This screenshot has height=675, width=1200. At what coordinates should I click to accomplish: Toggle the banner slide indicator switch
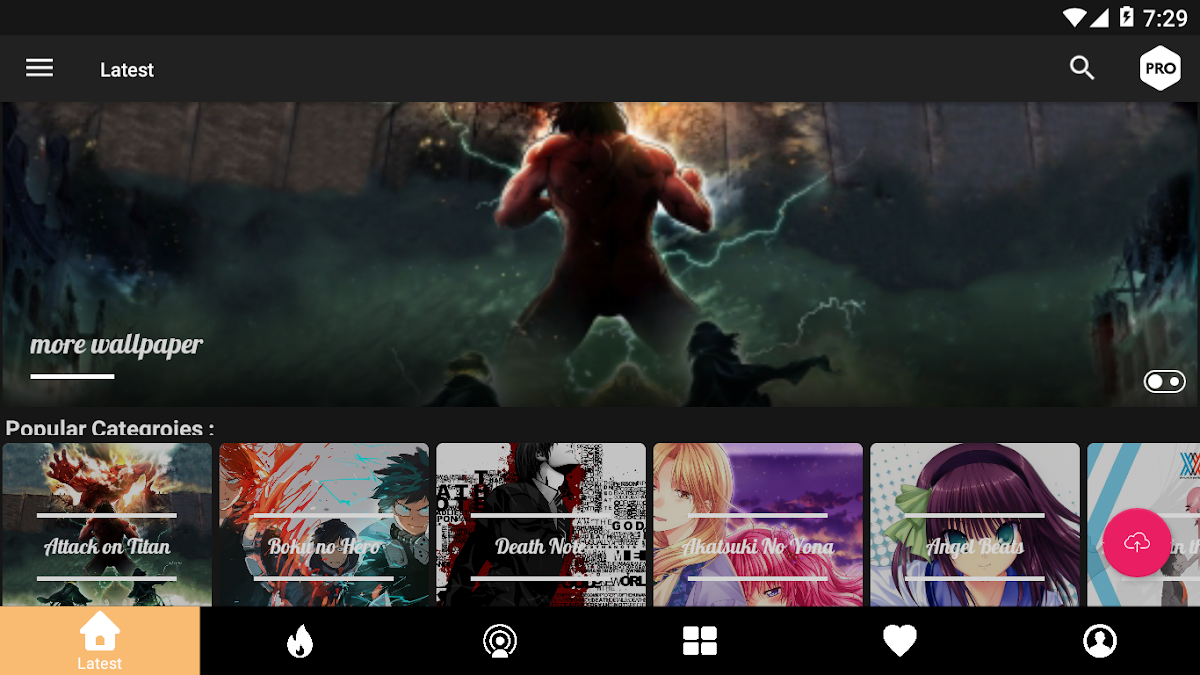coord(1164,381)
